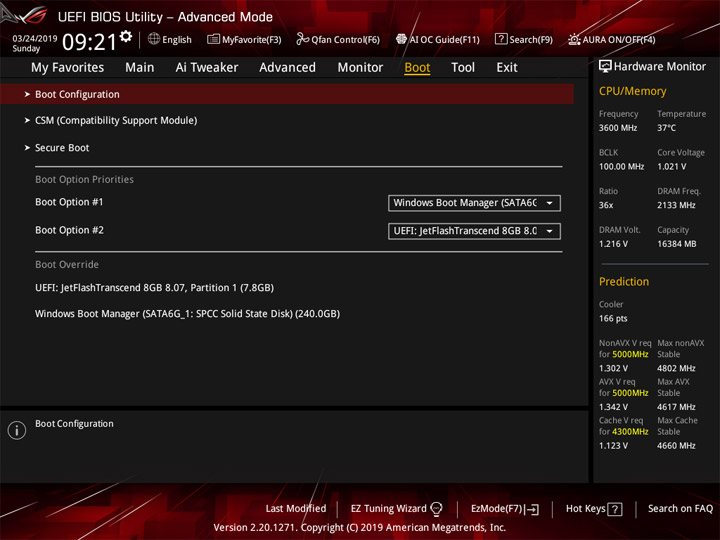This screenshot has height=540, width=720.
Task: Click the 3600 MHz frequency value
Action: click(618, 128)
